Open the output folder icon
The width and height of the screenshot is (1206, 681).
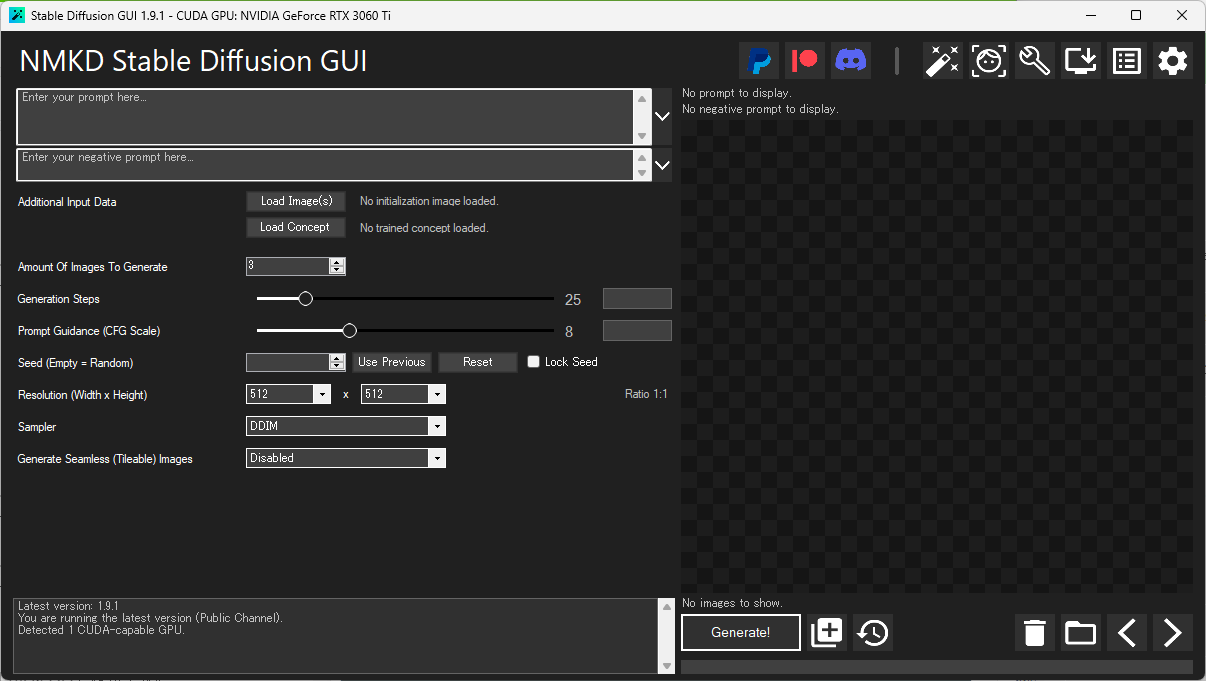[x=1080, y=632]
